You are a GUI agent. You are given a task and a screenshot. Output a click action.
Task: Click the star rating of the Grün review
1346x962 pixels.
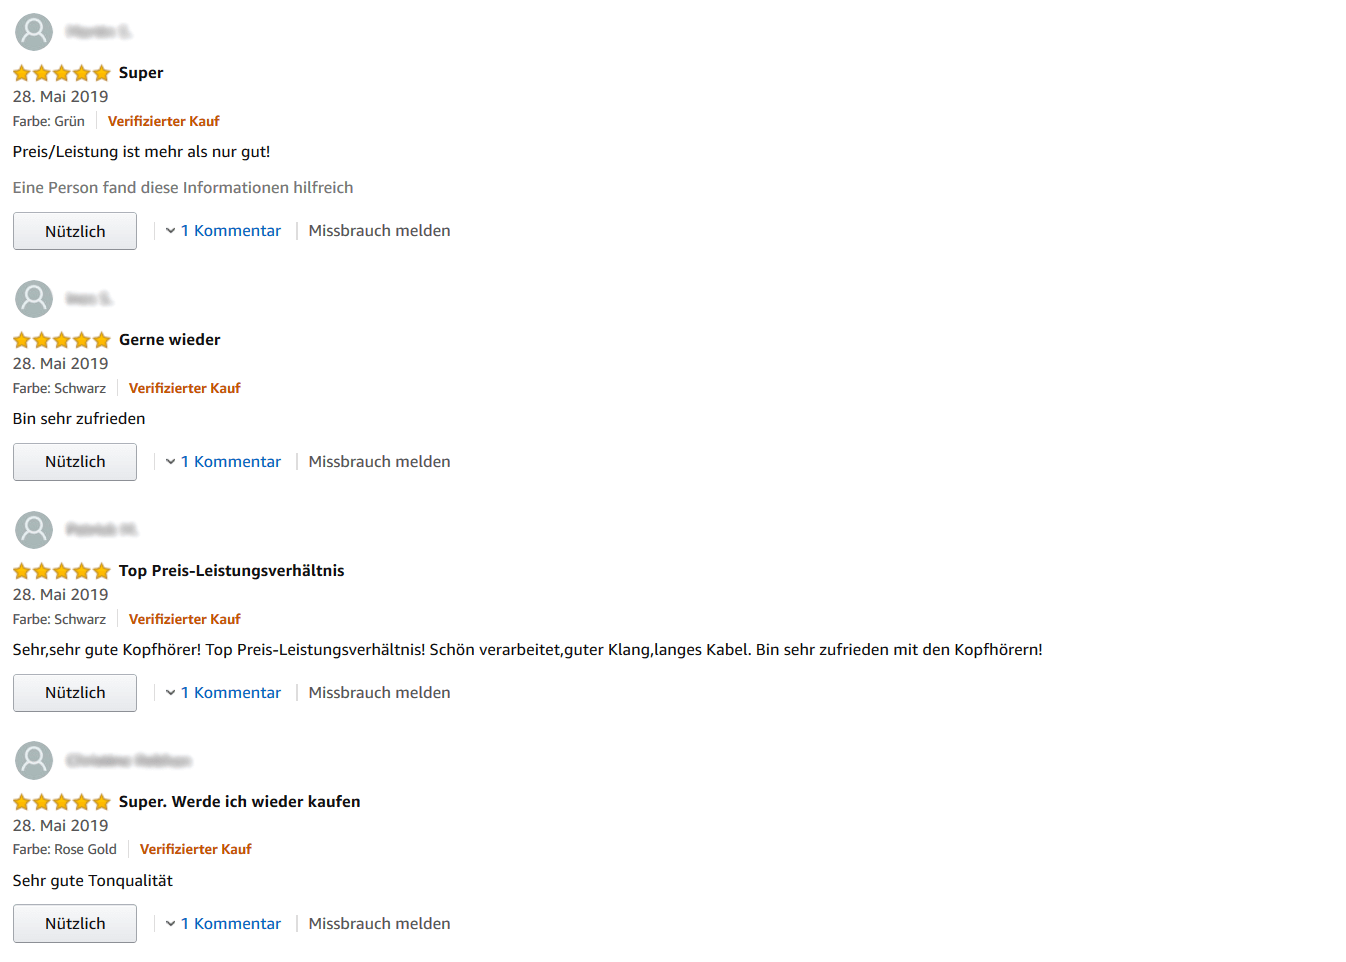click(x=62, y=73)
